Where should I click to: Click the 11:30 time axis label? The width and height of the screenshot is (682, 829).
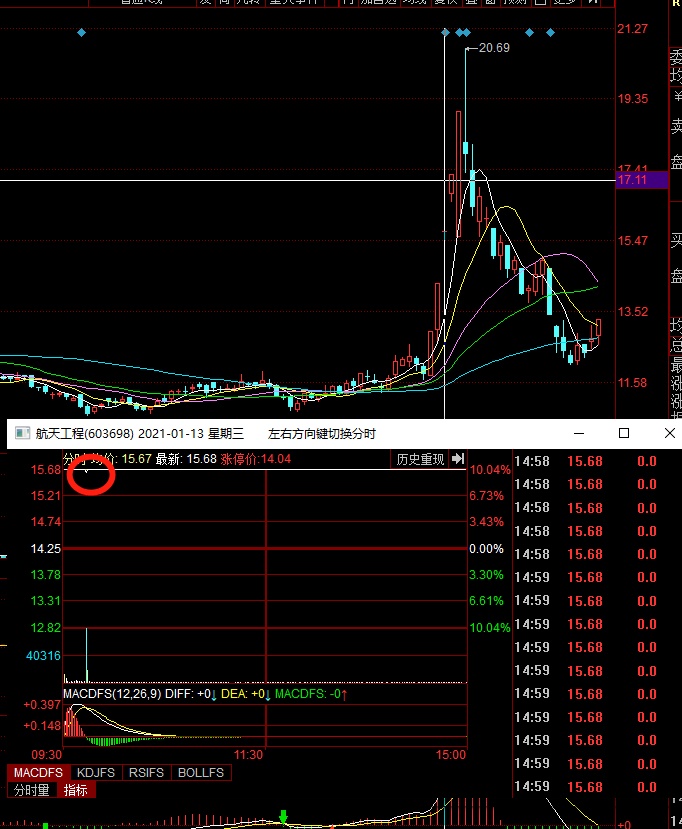(x=248, y=754)
